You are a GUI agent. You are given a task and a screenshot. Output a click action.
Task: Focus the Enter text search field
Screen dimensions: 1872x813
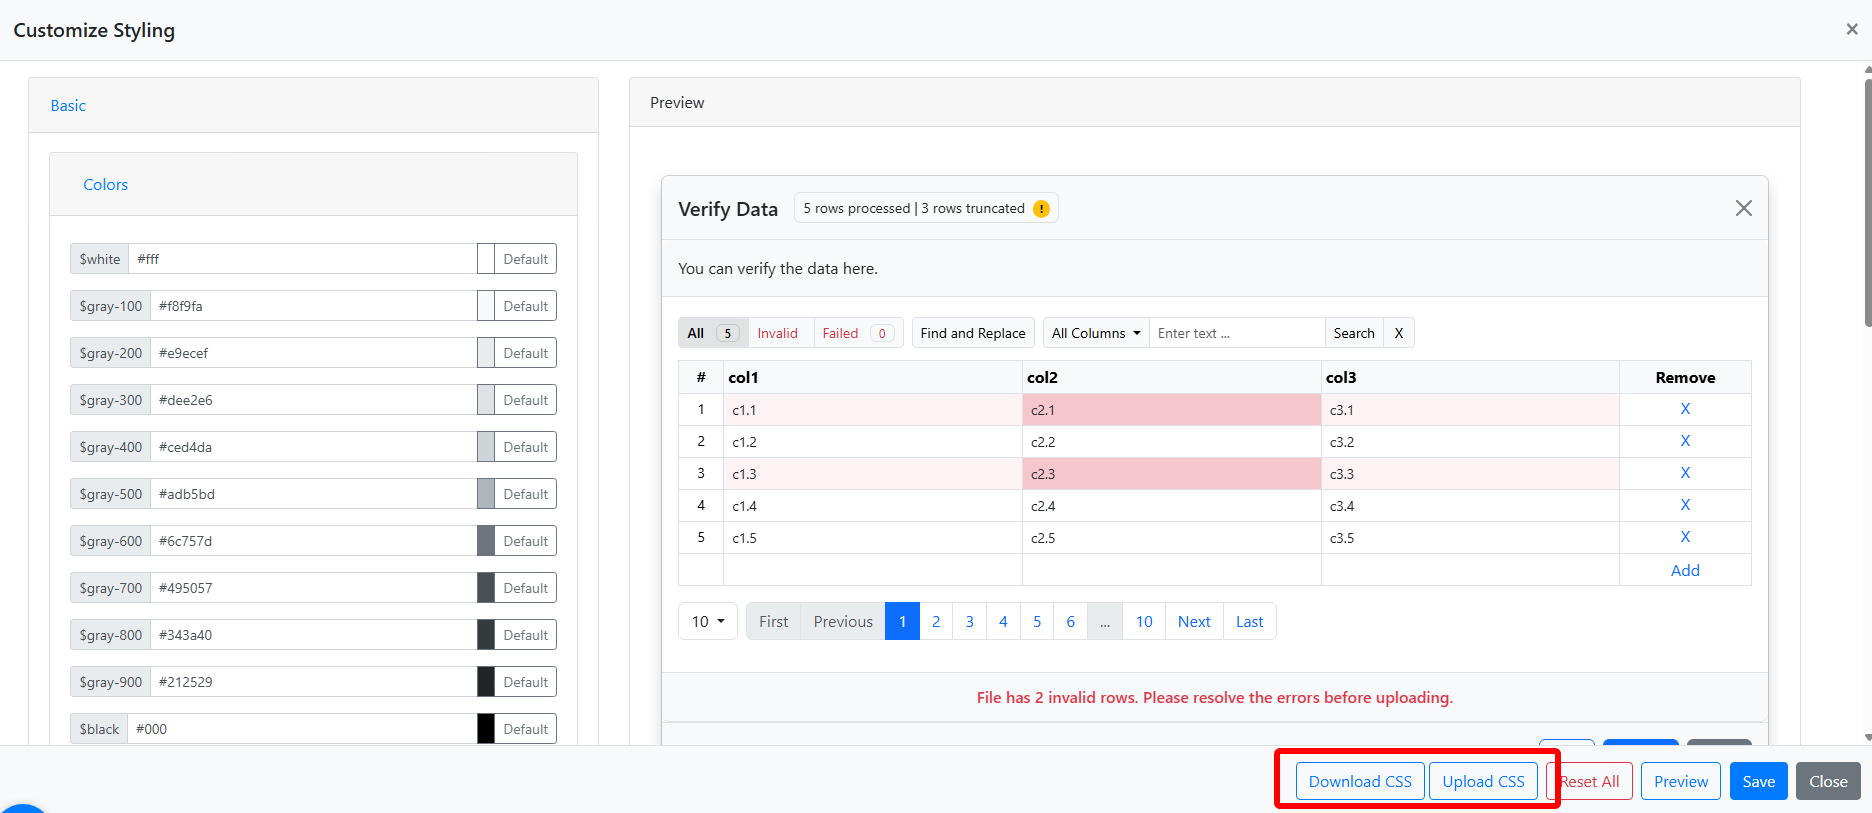[1237, 333]
